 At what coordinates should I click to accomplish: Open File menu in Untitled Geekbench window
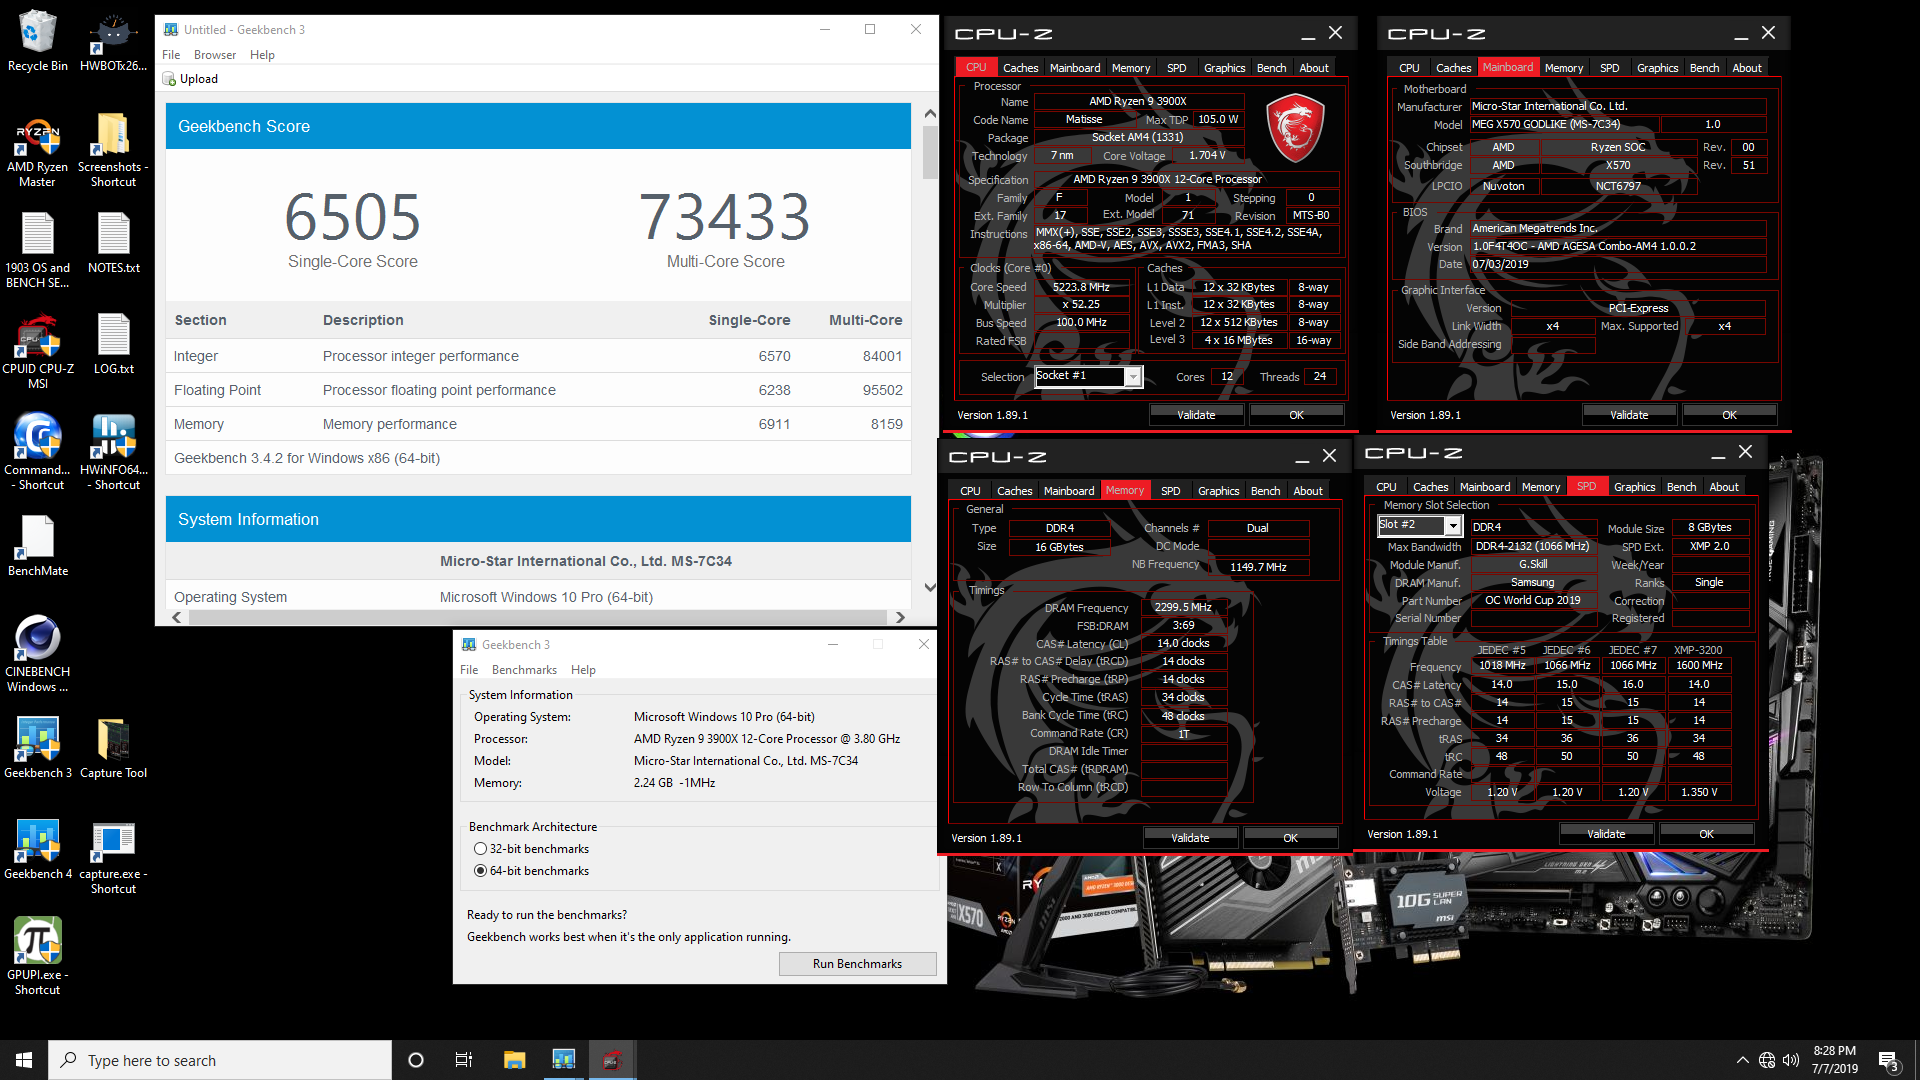(171, 55)
